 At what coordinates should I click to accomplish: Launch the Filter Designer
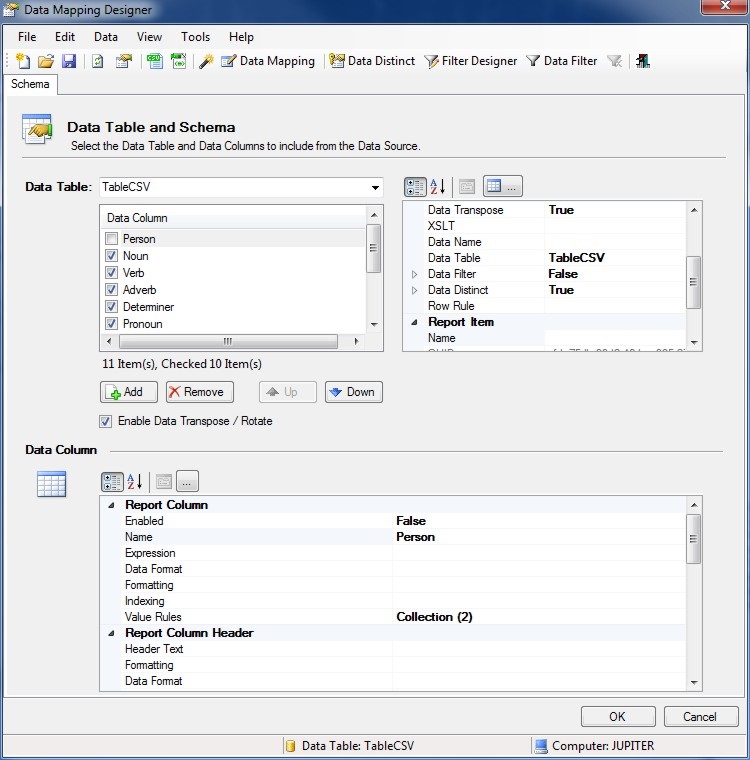pos(470,61)
